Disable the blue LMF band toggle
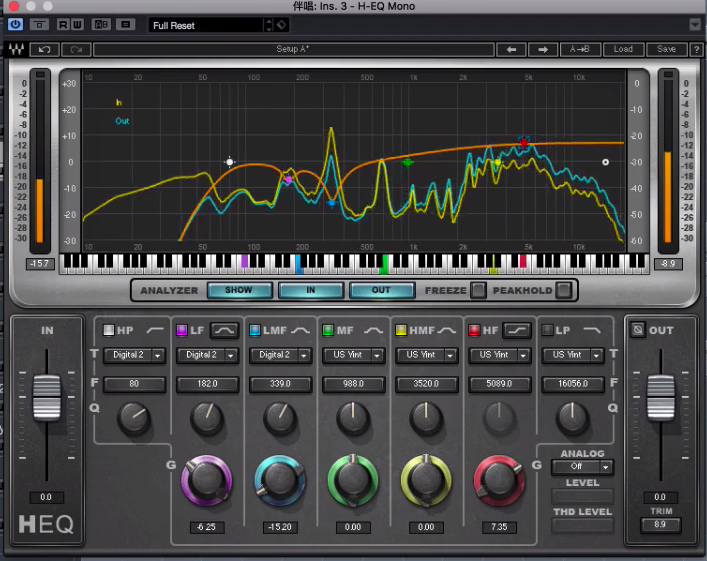 [255, 330]
